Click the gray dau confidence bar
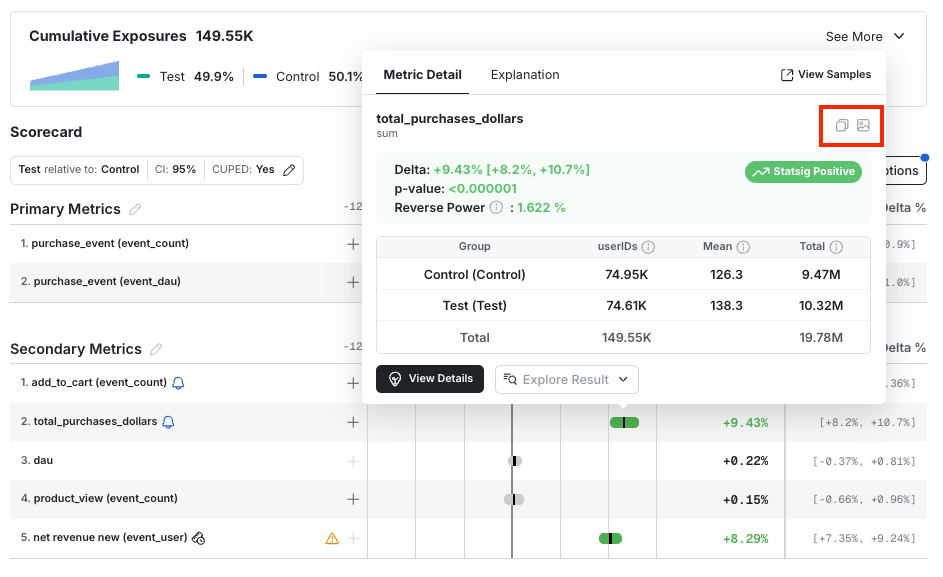The image size is (943, 577). coord(515,461)
